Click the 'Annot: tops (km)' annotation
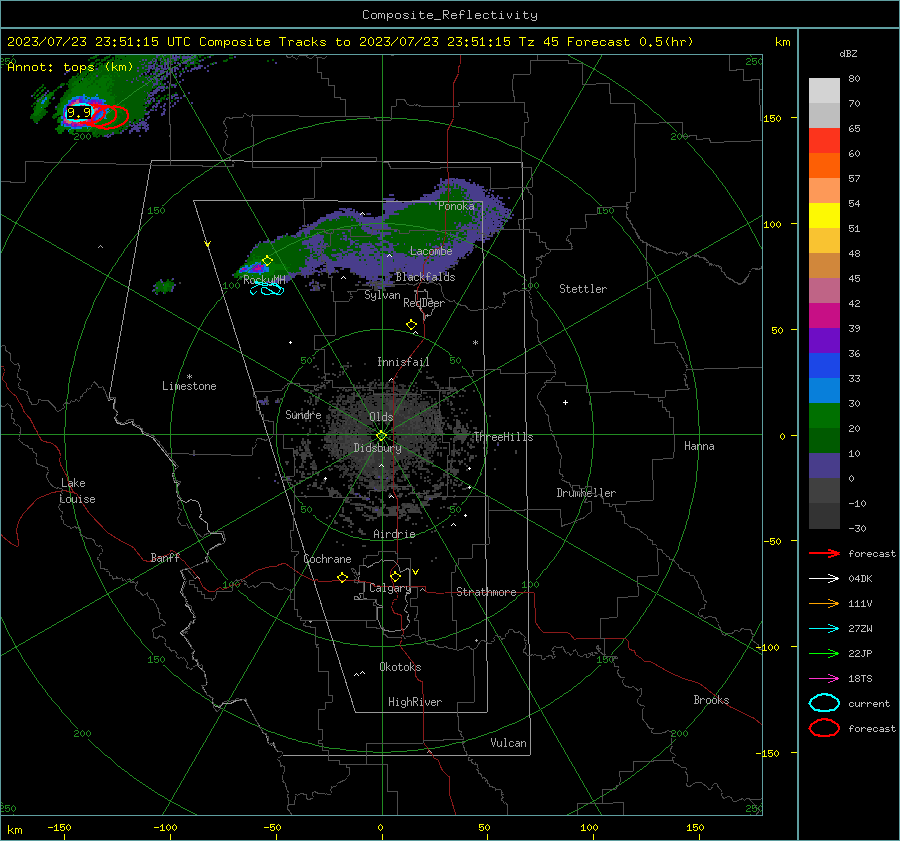The image size is (900, 841). (70, 67)
